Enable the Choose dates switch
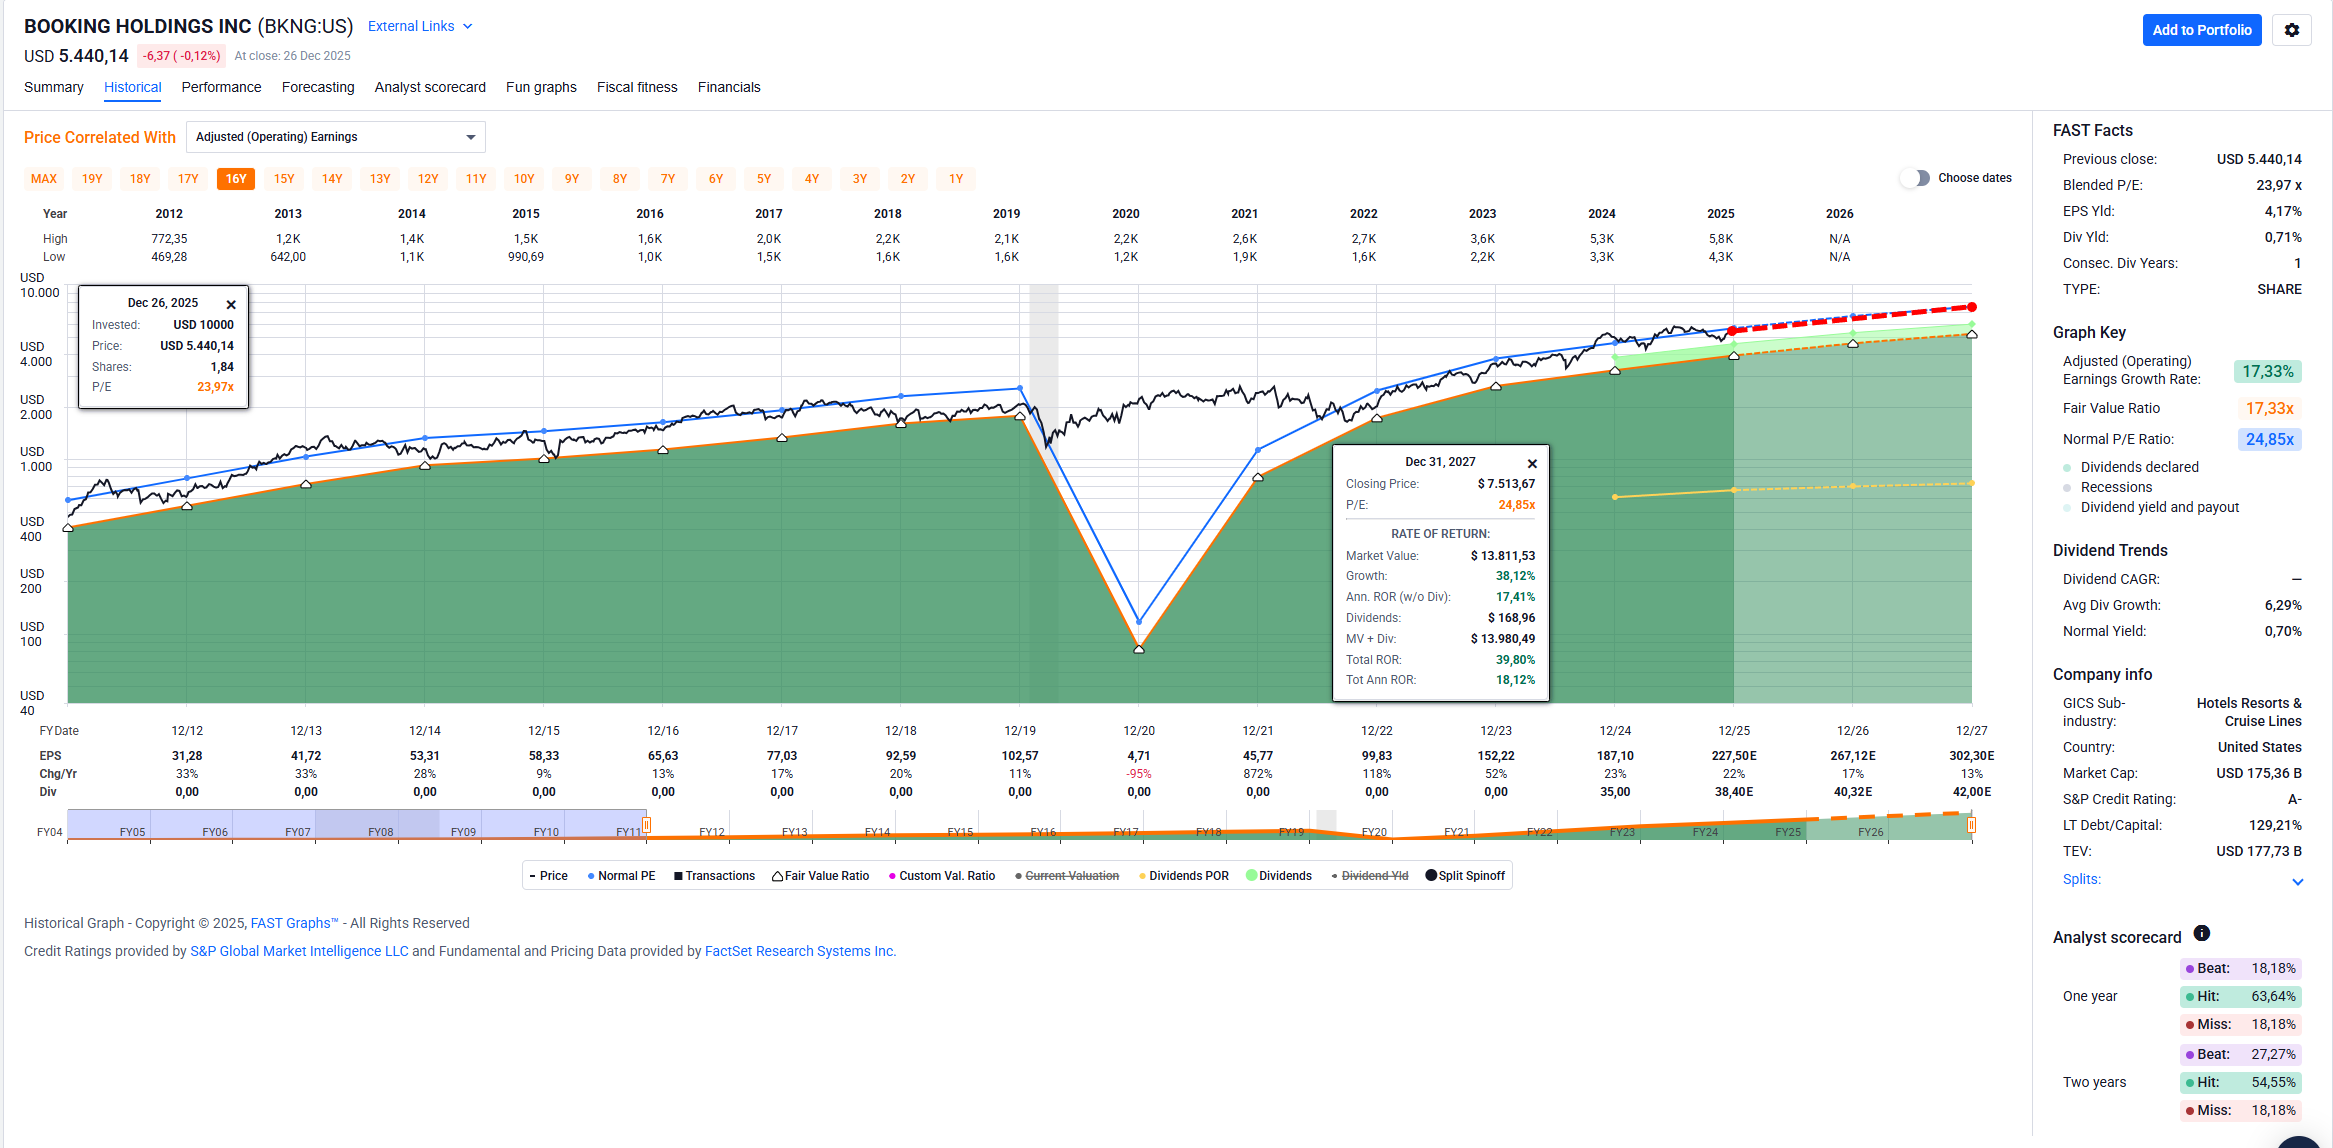2333x1148 pixels. pyautogui.click(x=1915, y=178)
